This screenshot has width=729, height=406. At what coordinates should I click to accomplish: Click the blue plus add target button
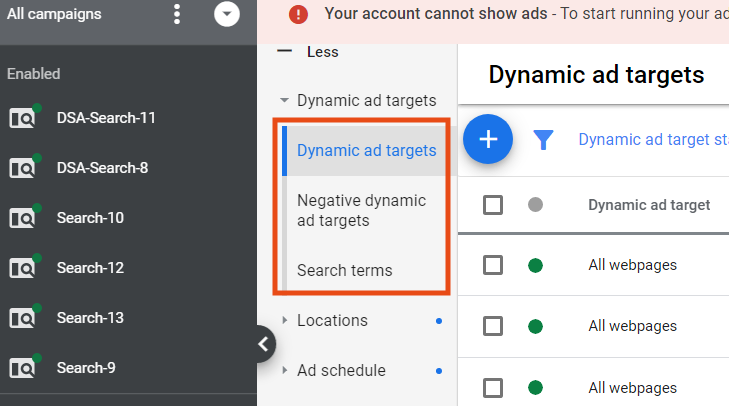(x=488, y=139)
